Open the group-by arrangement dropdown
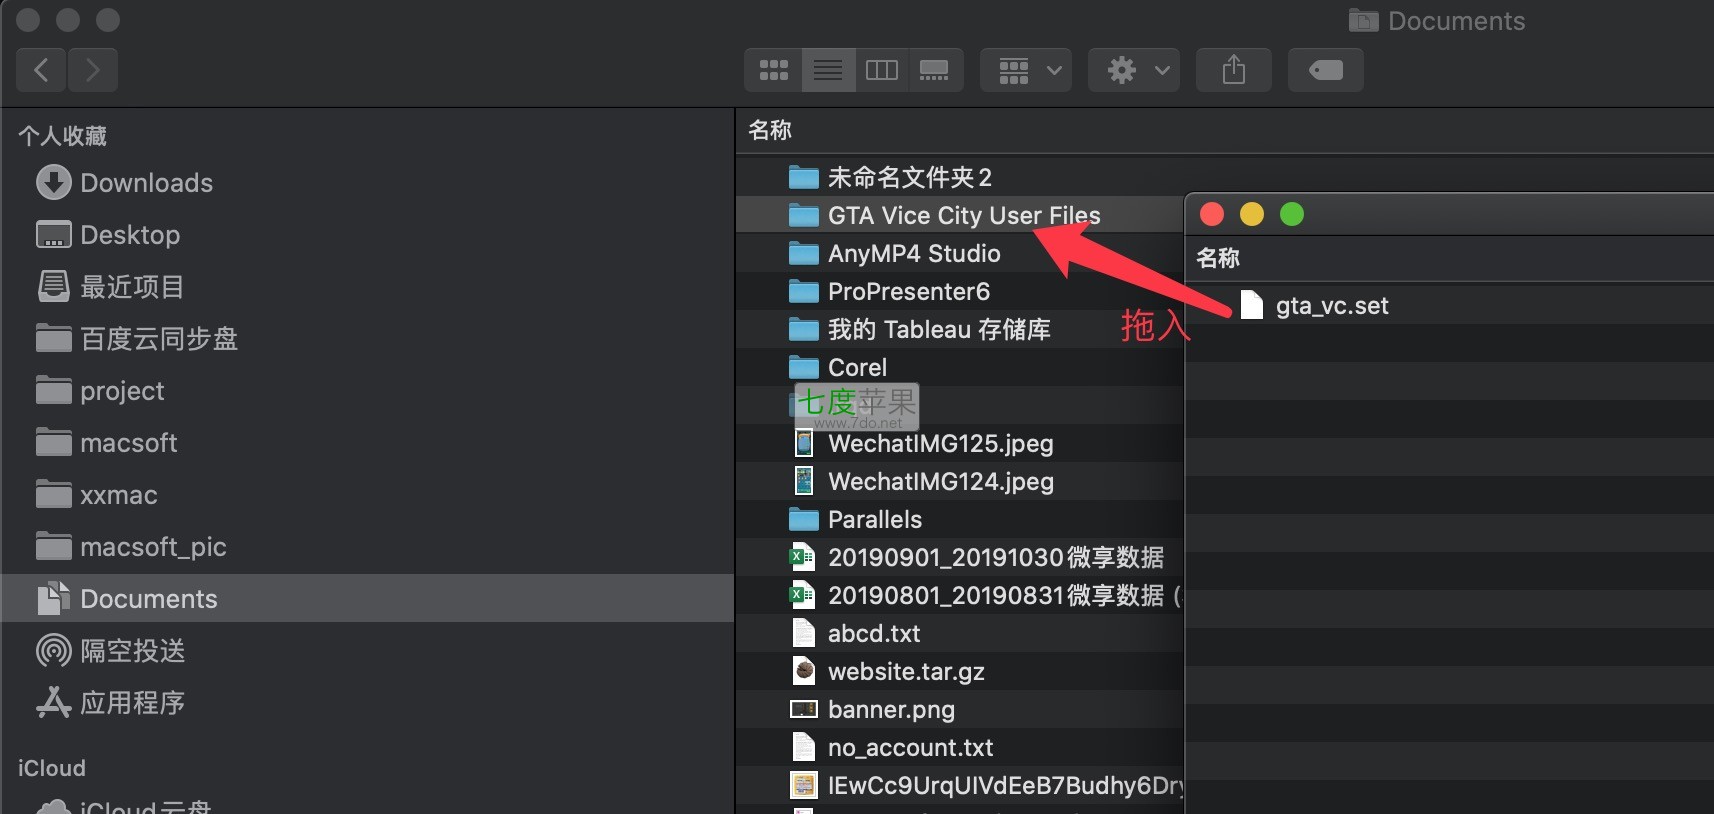 point(1026,70)
